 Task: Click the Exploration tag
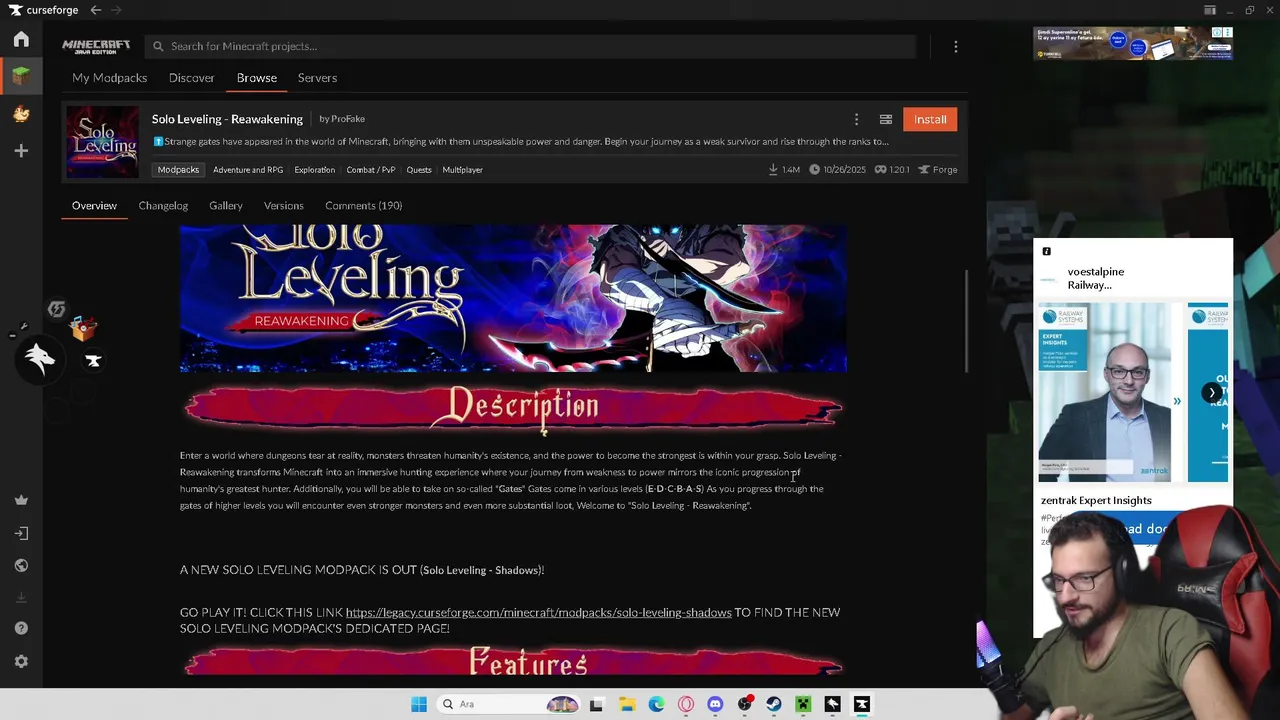[x=314, y=170]
